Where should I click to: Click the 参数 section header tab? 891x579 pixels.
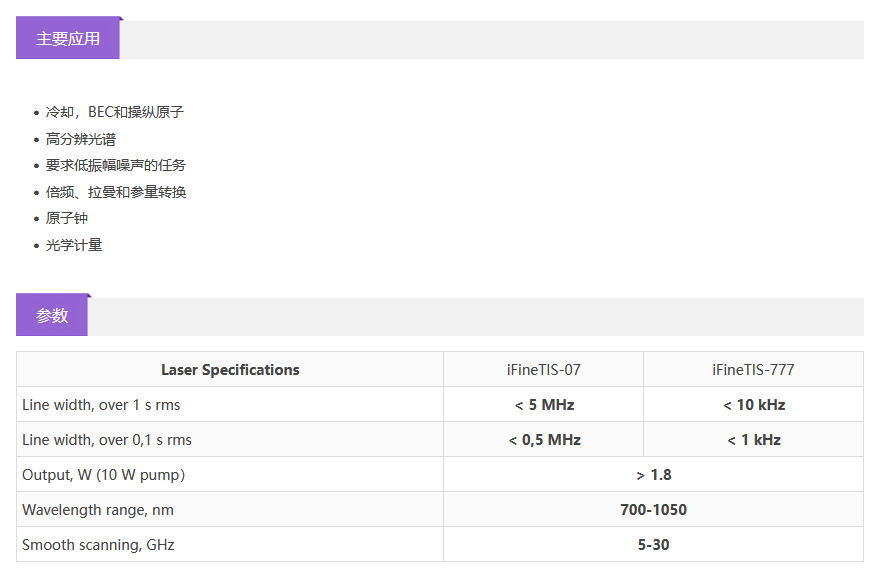point(52,316)
